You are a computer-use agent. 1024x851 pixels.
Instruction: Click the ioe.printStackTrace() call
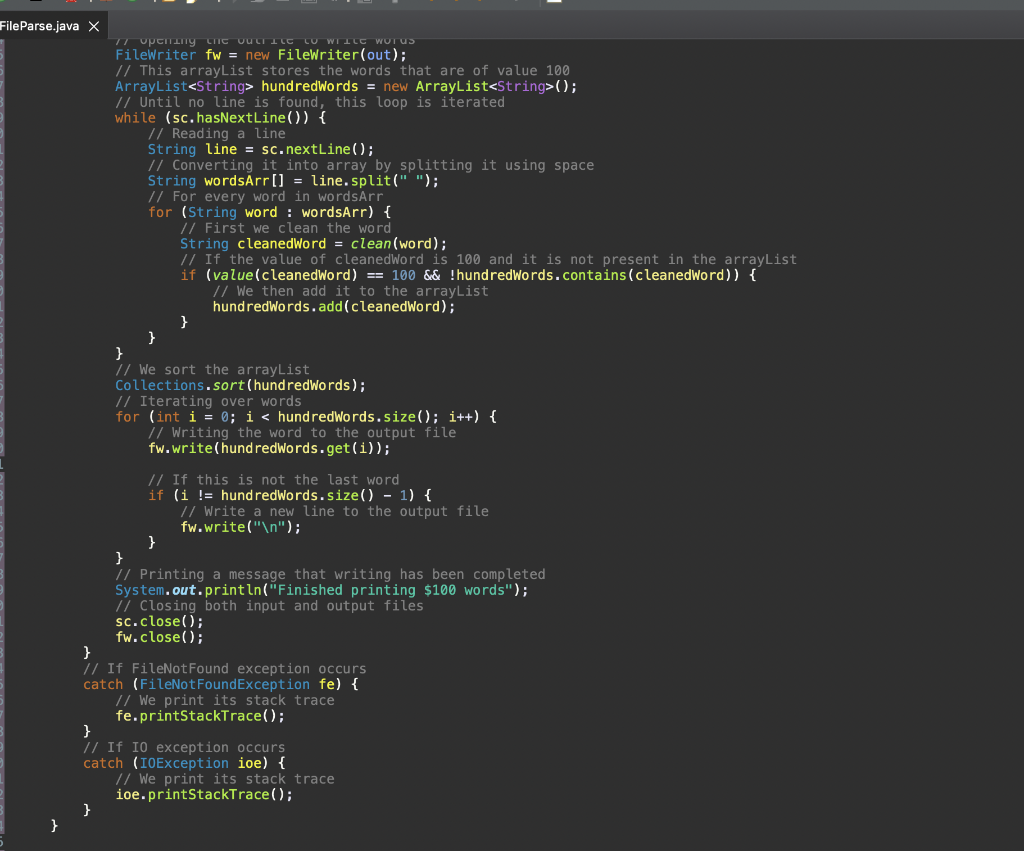point(204,795)
